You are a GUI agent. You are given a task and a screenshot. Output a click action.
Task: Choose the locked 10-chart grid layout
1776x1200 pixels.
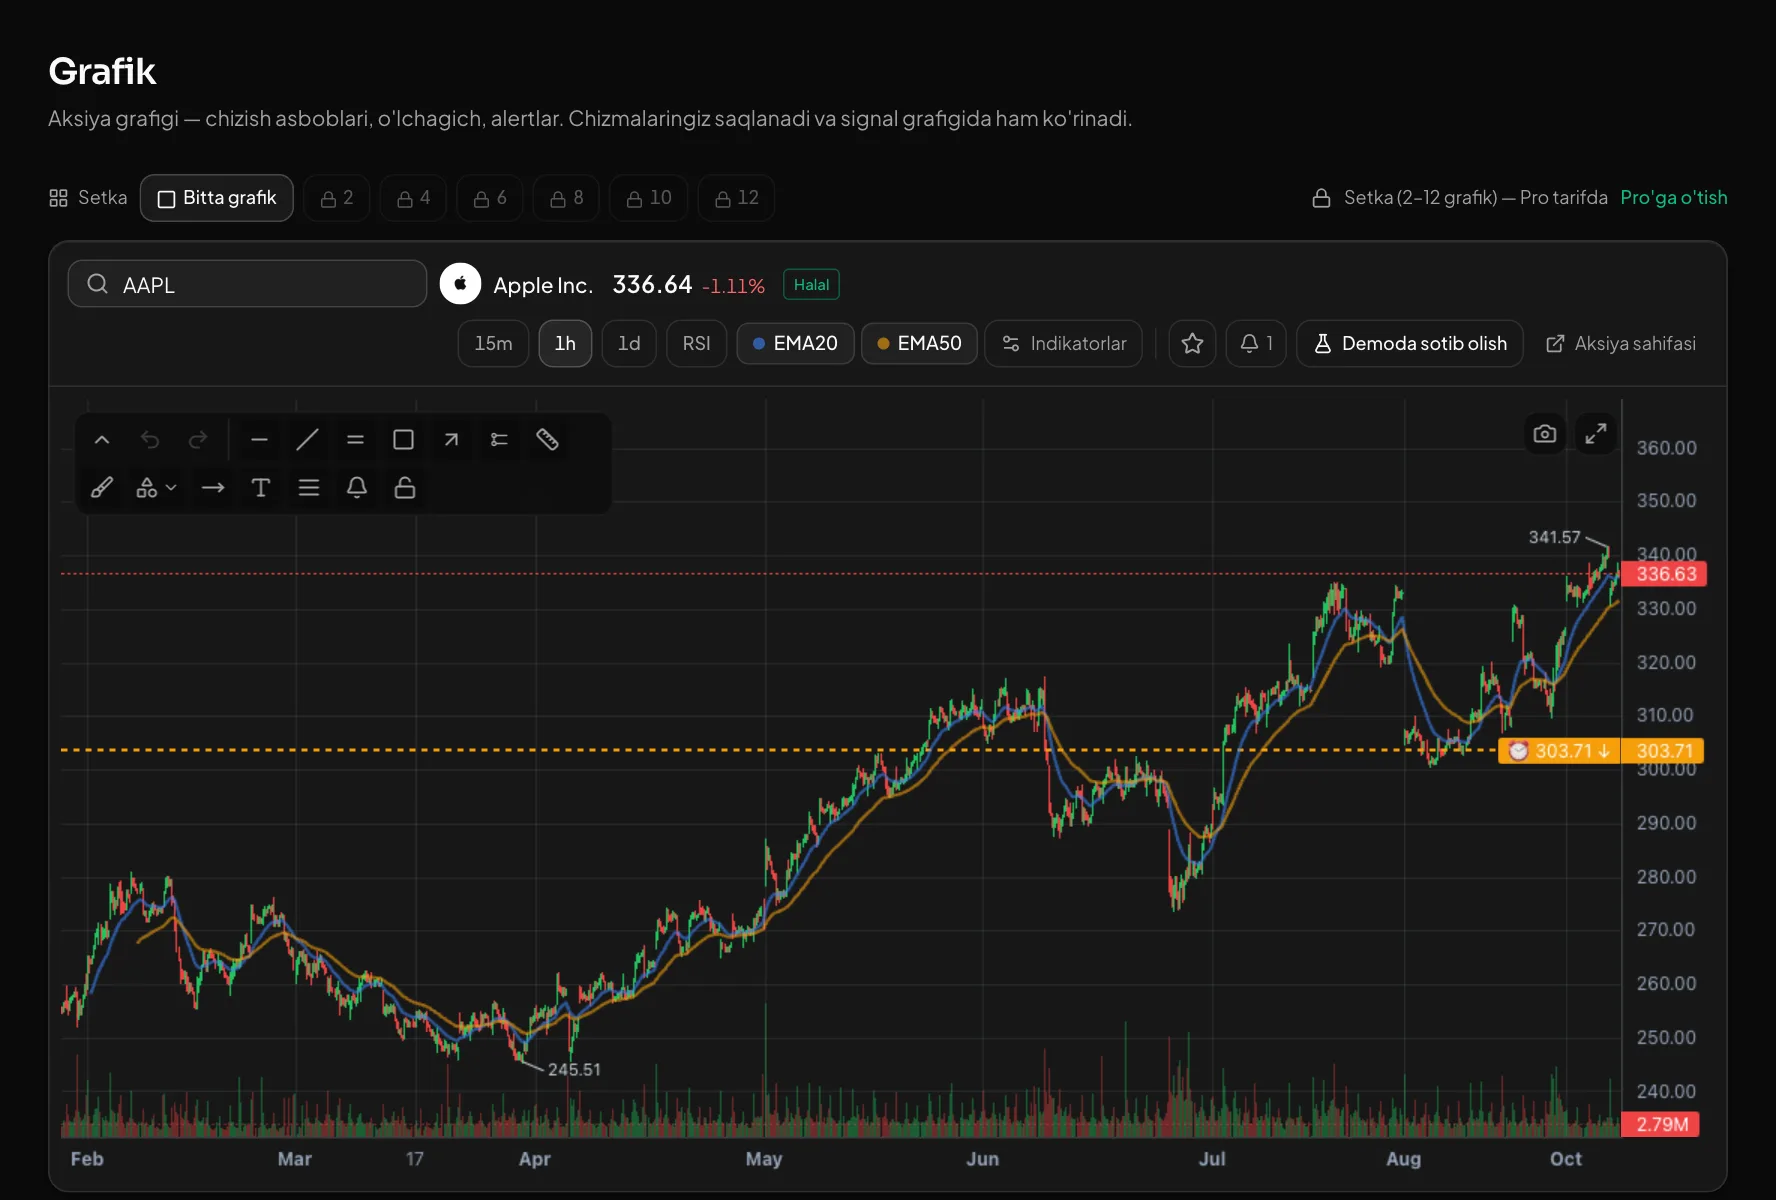[649, 198]
